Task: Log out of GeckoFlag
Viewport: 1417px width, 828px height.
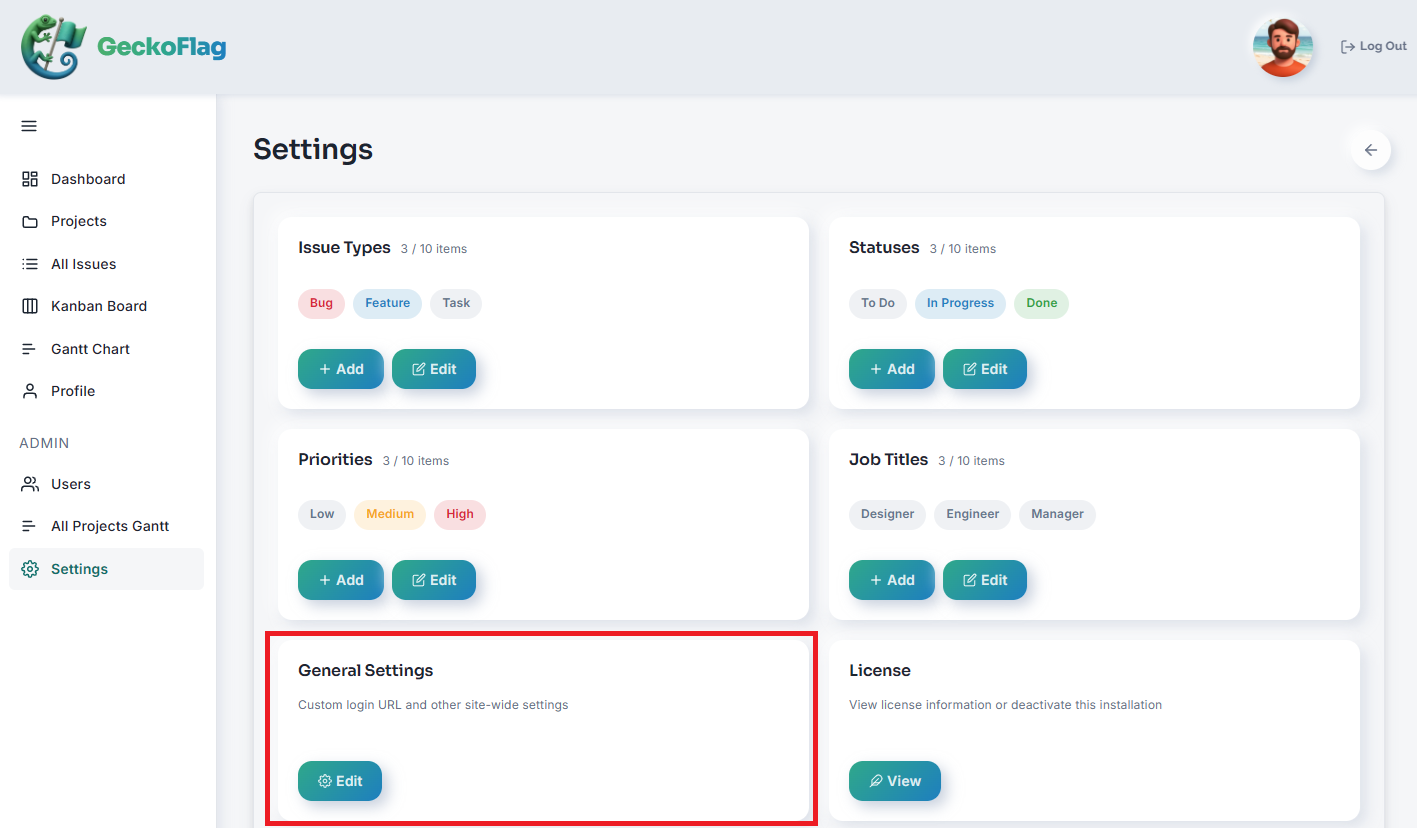Action: click(x=1374, y=46)
